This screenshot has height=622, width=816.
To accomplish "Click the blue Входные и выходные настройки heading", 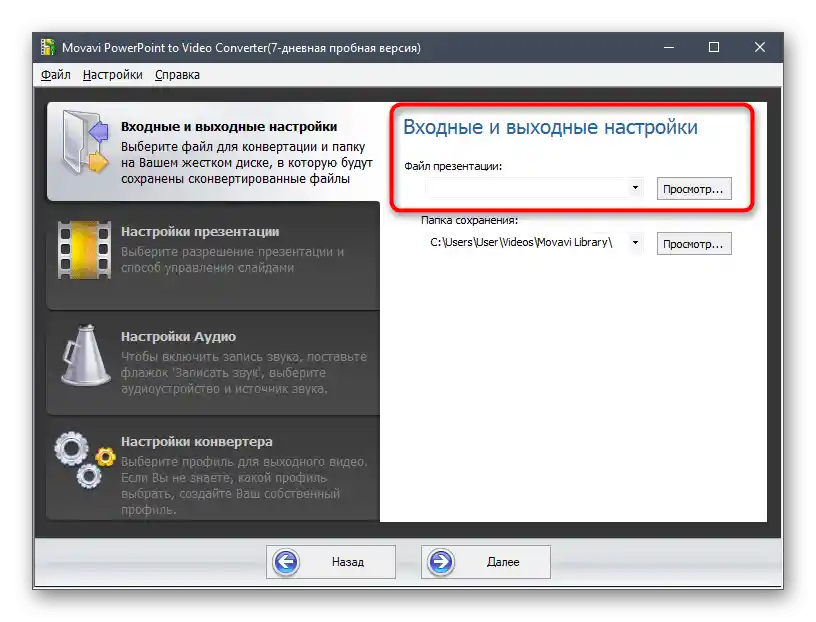I will [550, 127].
